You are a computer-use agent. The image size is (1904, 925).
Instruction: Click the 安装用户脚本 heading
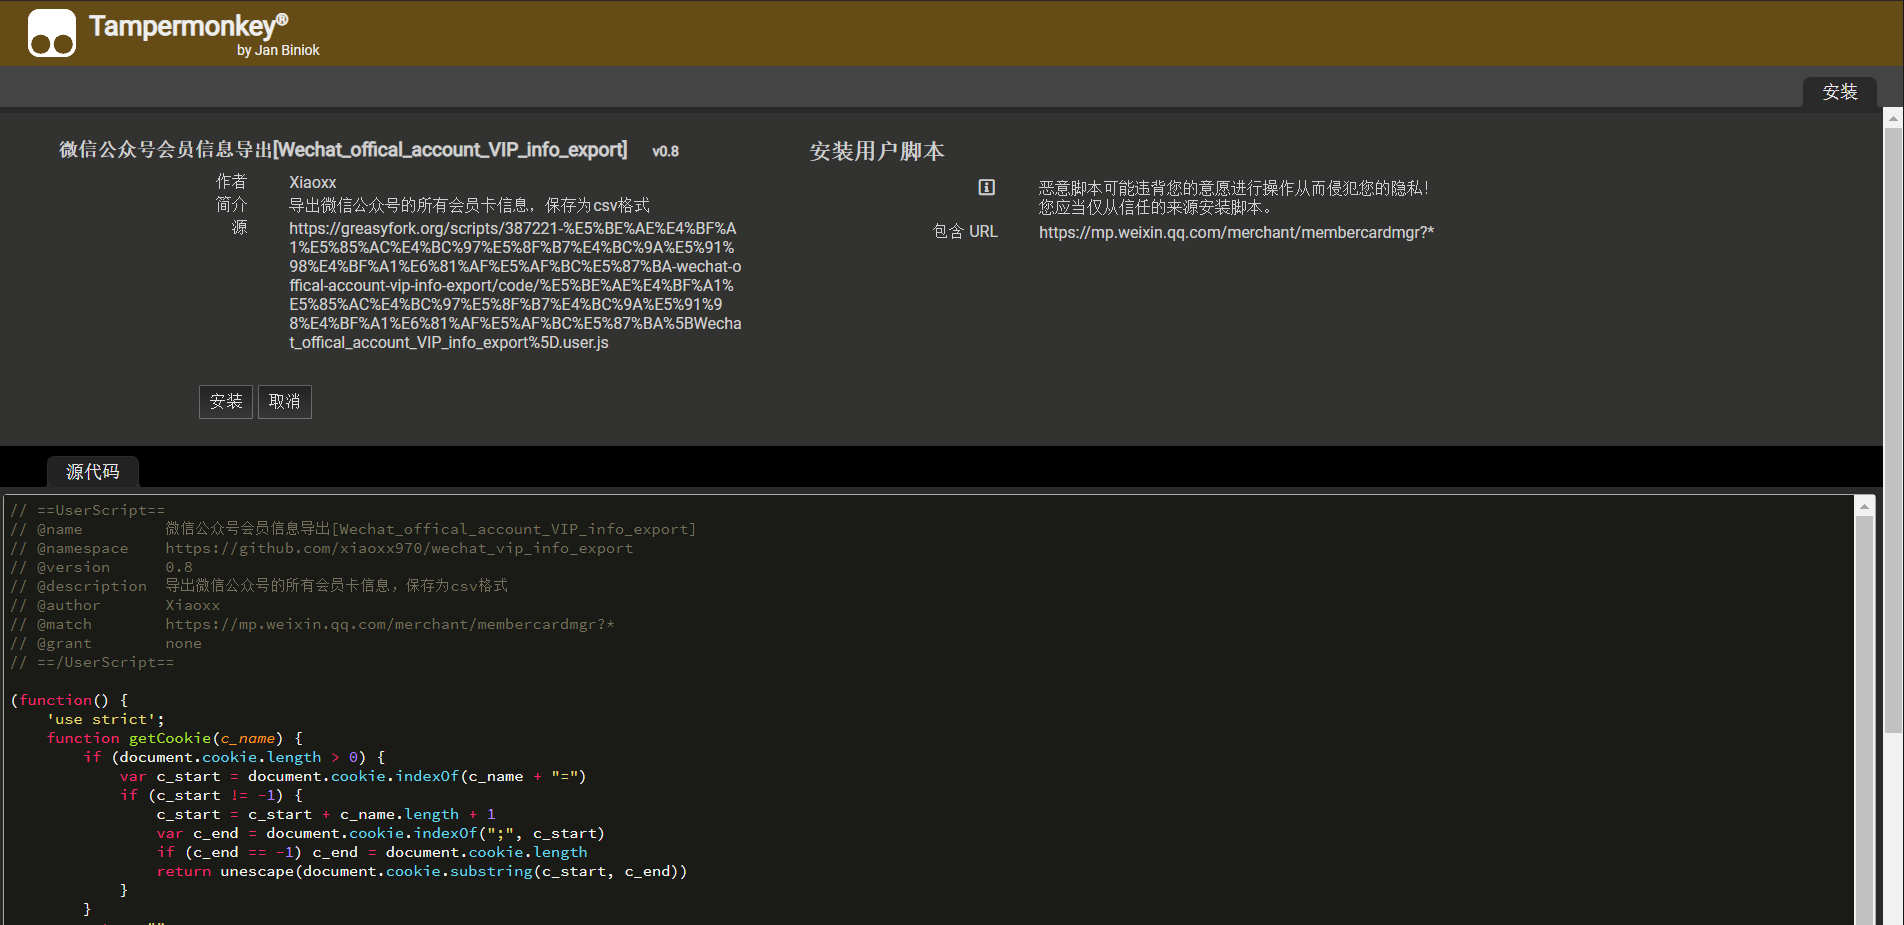[x=876, y=151]
